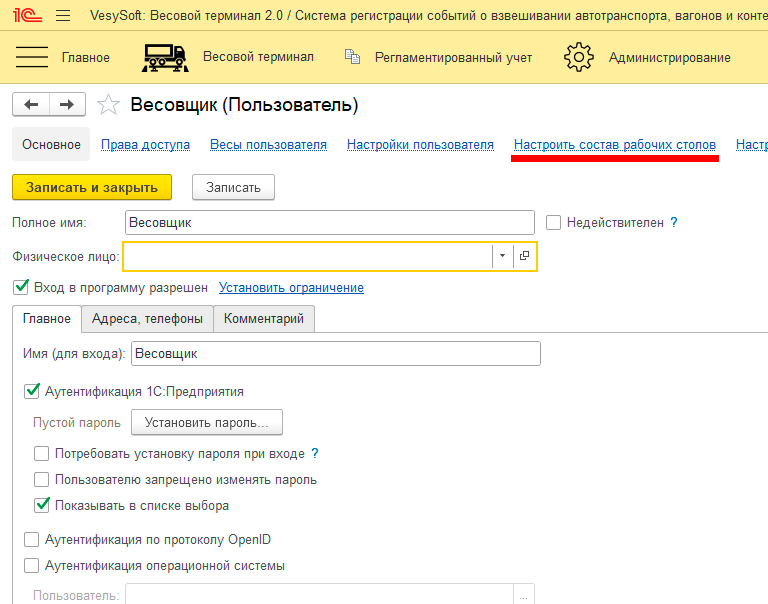Add to favorites with the star icon
Viewport: 768px width, 604px height.
(x=110, y=106)
